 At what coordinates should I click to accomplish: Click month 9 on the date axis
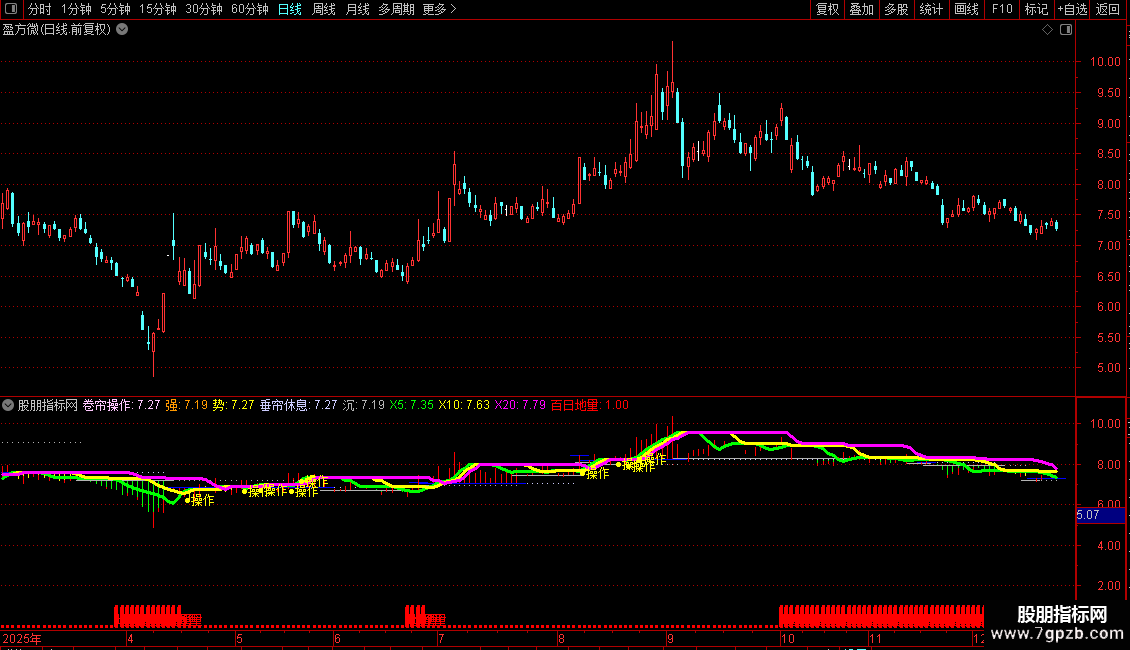click(x=670, y=639)
